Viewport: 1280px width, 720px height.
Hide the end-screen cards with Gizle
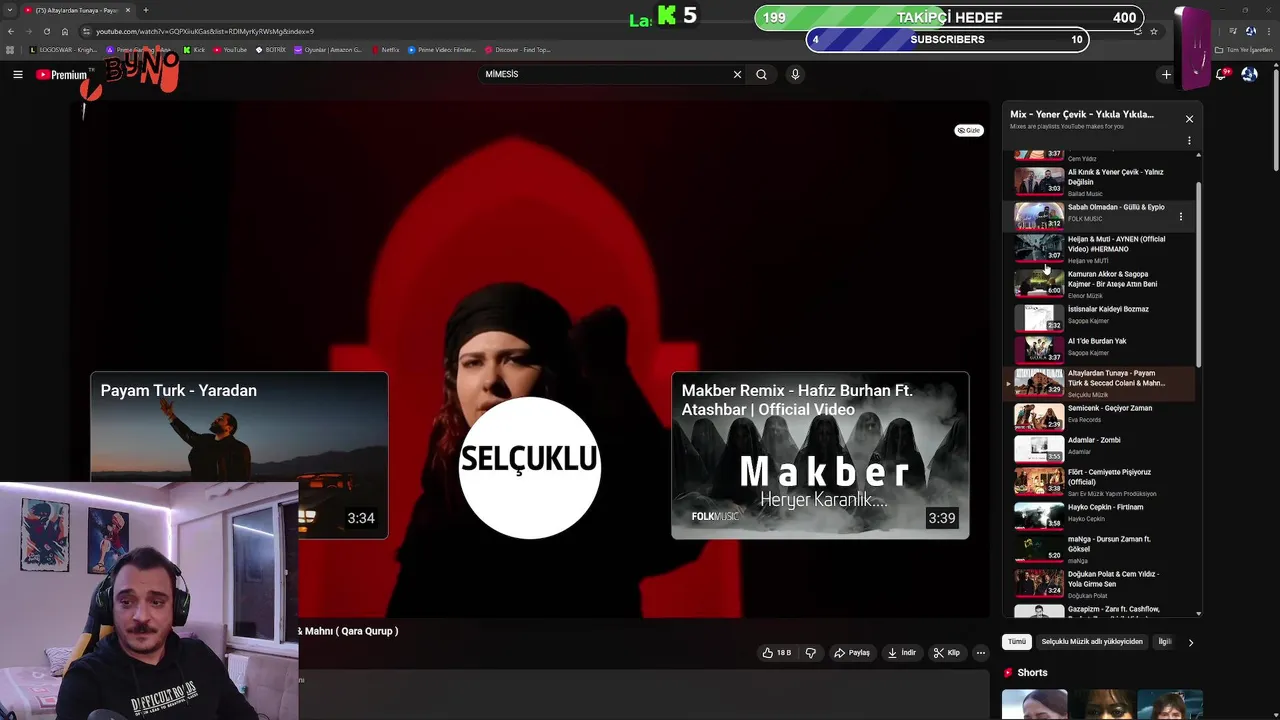point(969,130)
